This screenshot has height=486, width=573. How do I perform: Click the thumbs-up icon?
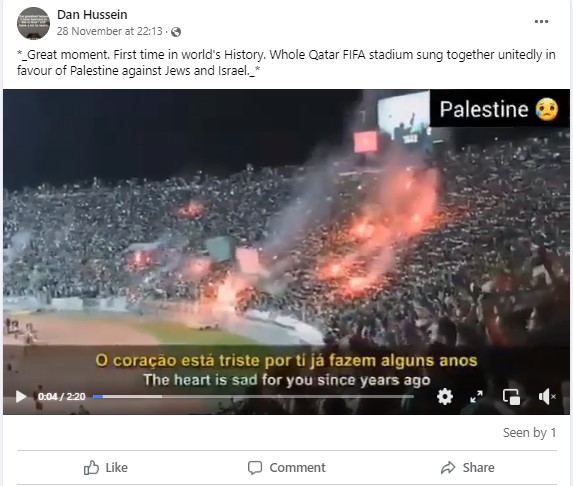click(91, 467)
